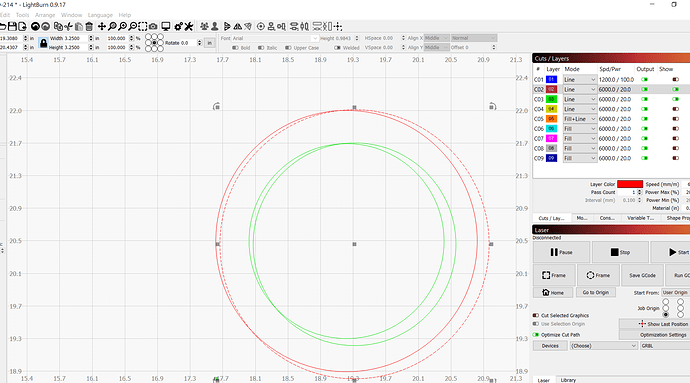Click the trash can delete icon
The height and width of the screenshot is (383, 690).
[x=89, y=27]
